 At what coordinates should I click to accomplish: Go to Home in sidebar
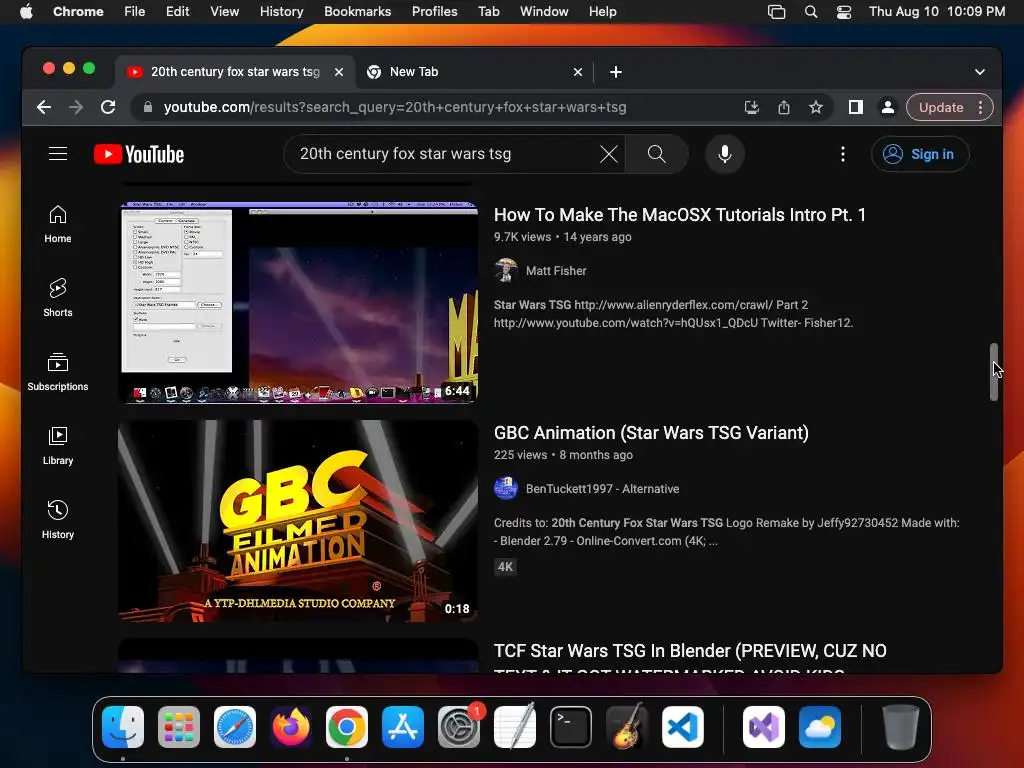point(57,225)
